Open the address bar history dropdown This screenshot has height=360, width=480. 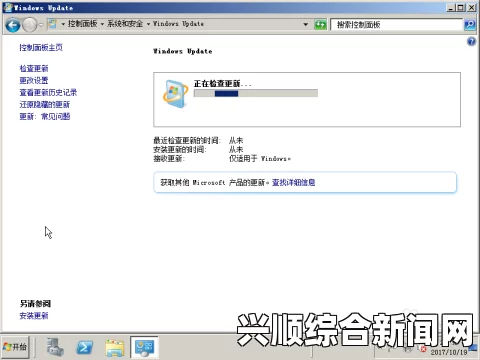(305, 24)
